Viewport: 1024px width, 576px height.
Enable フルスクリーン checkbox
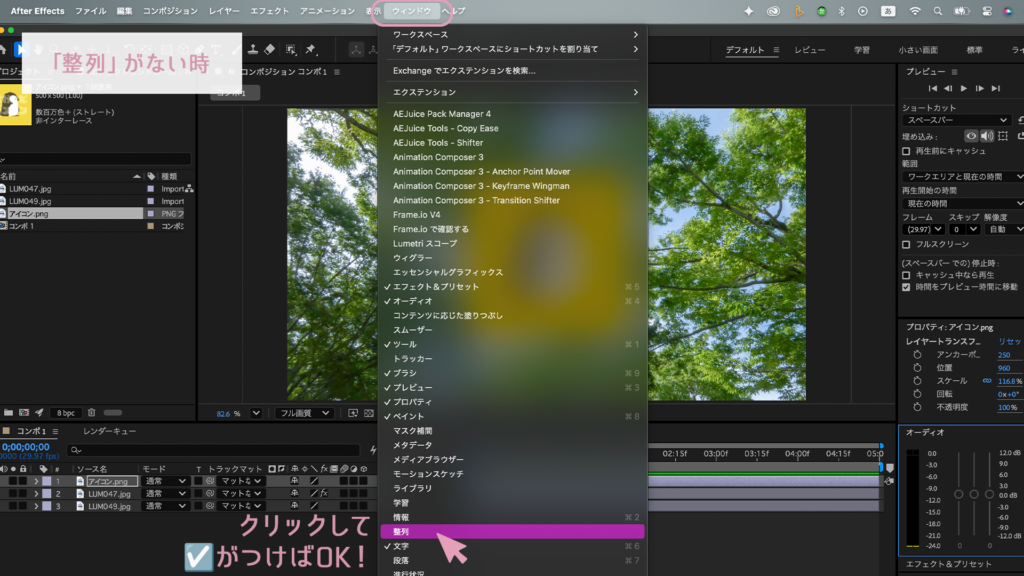906,244
